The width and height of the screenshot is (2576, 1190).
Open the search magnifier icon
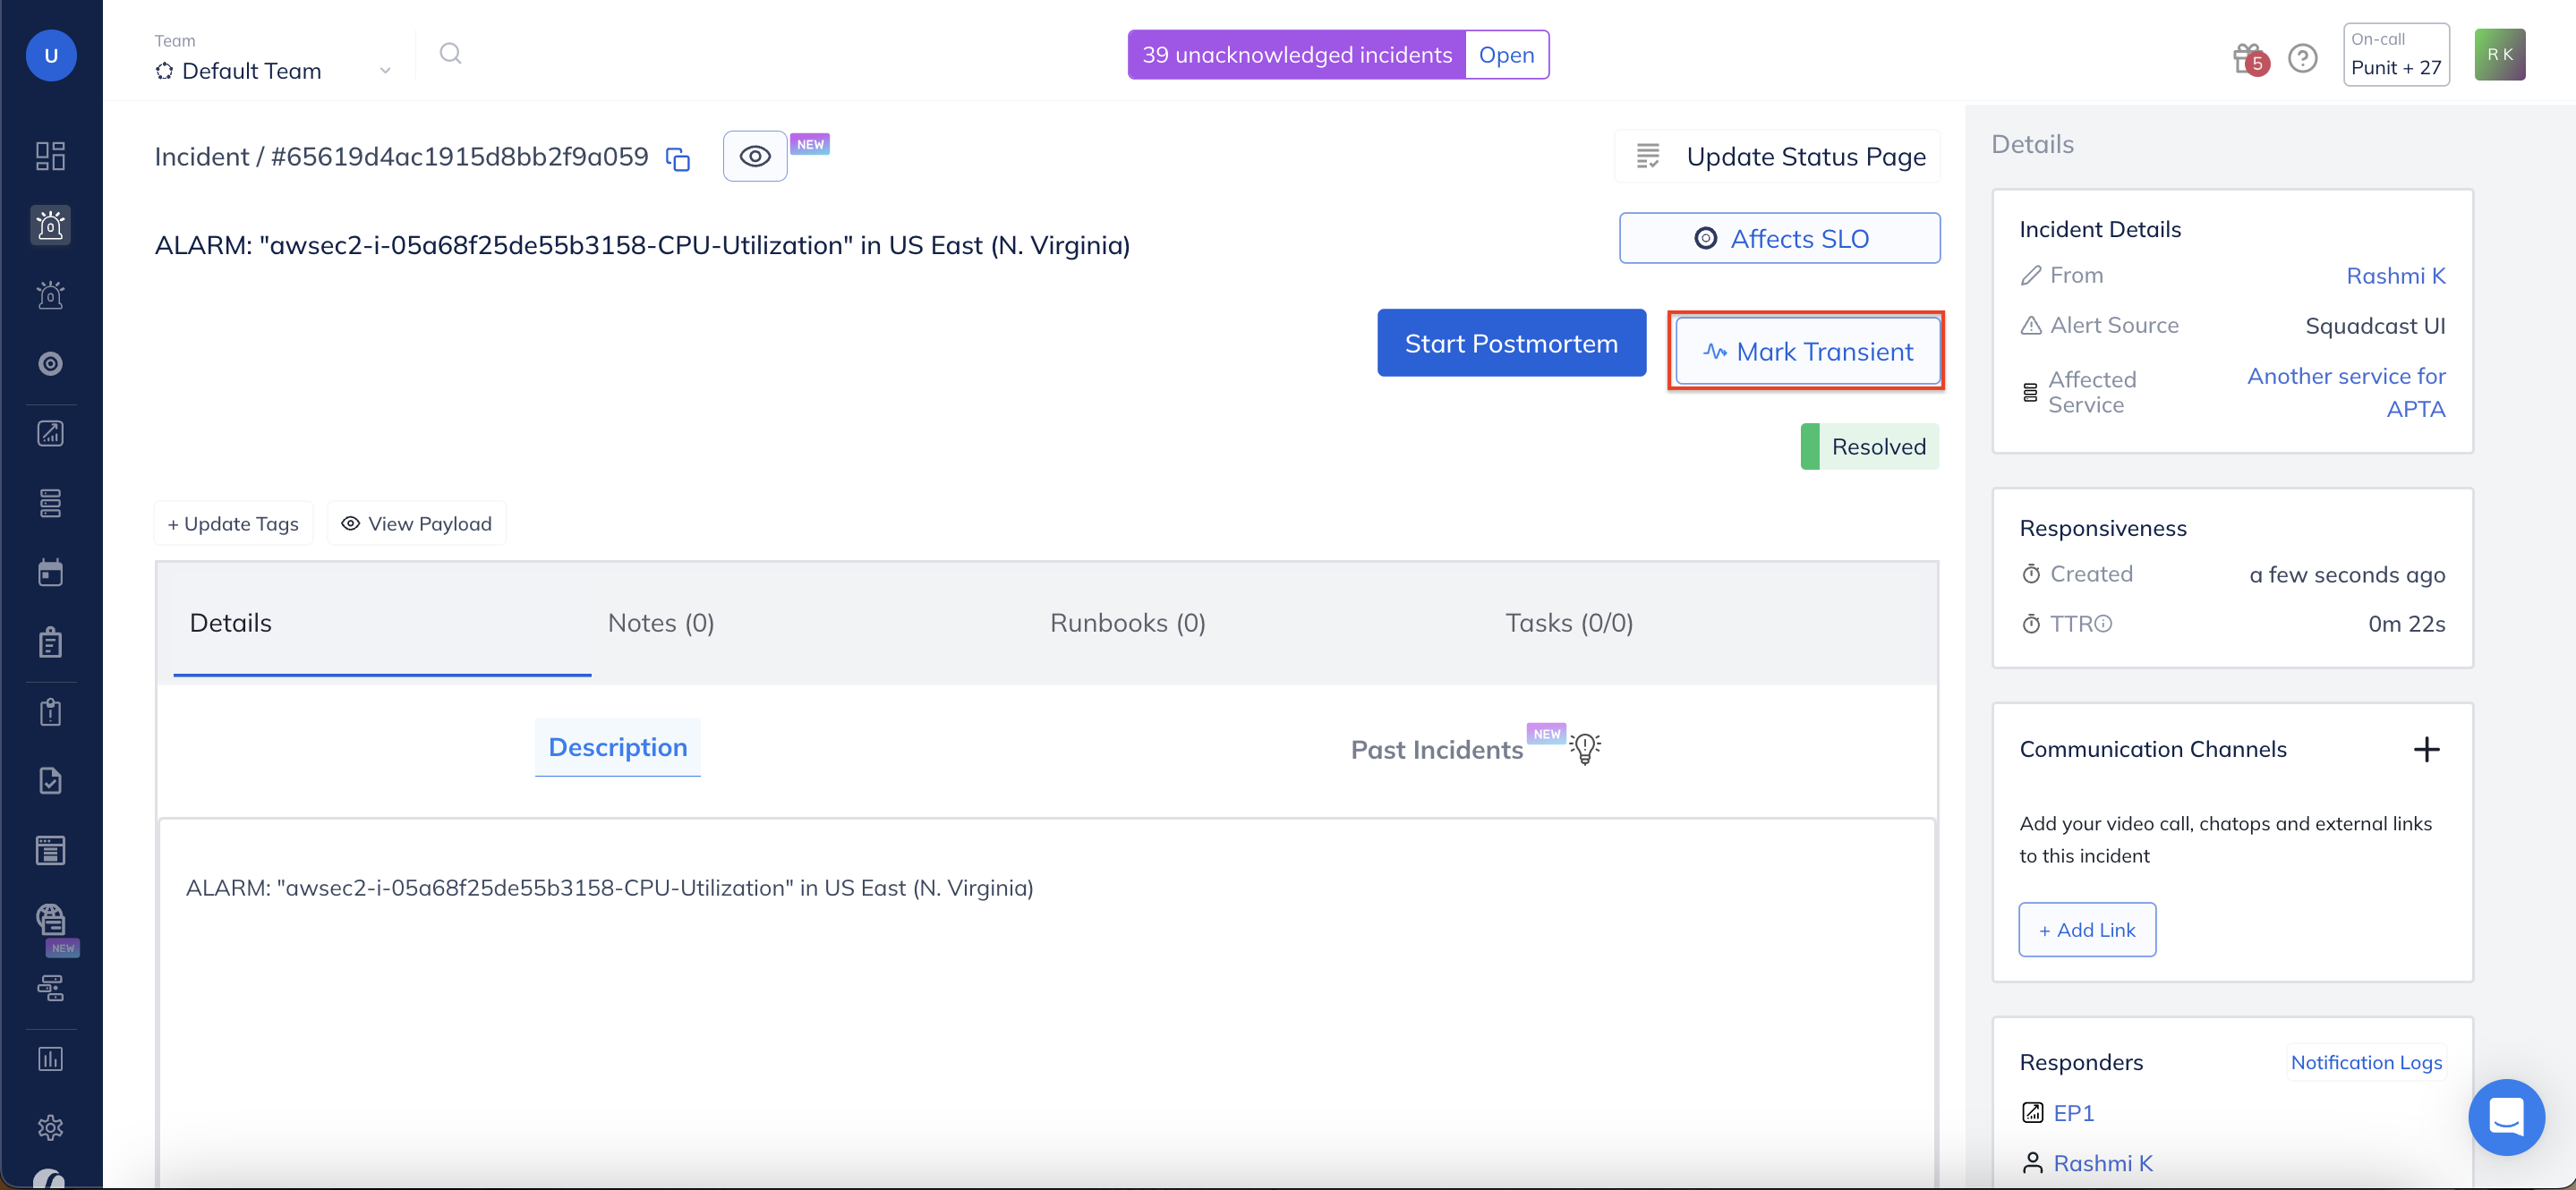click(x=451, y=54)
